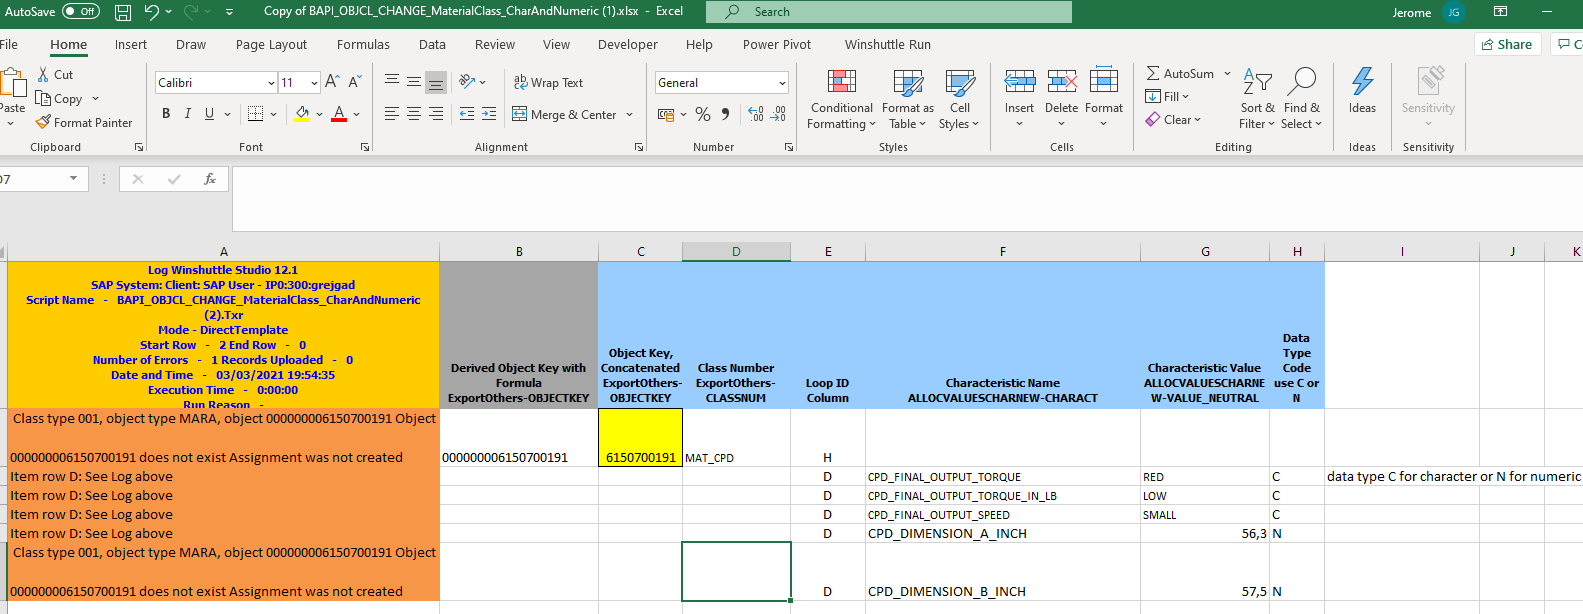Screen dimensions: 1583x614
Task: Open the Winshuttle Run tab
Action: 887,45
